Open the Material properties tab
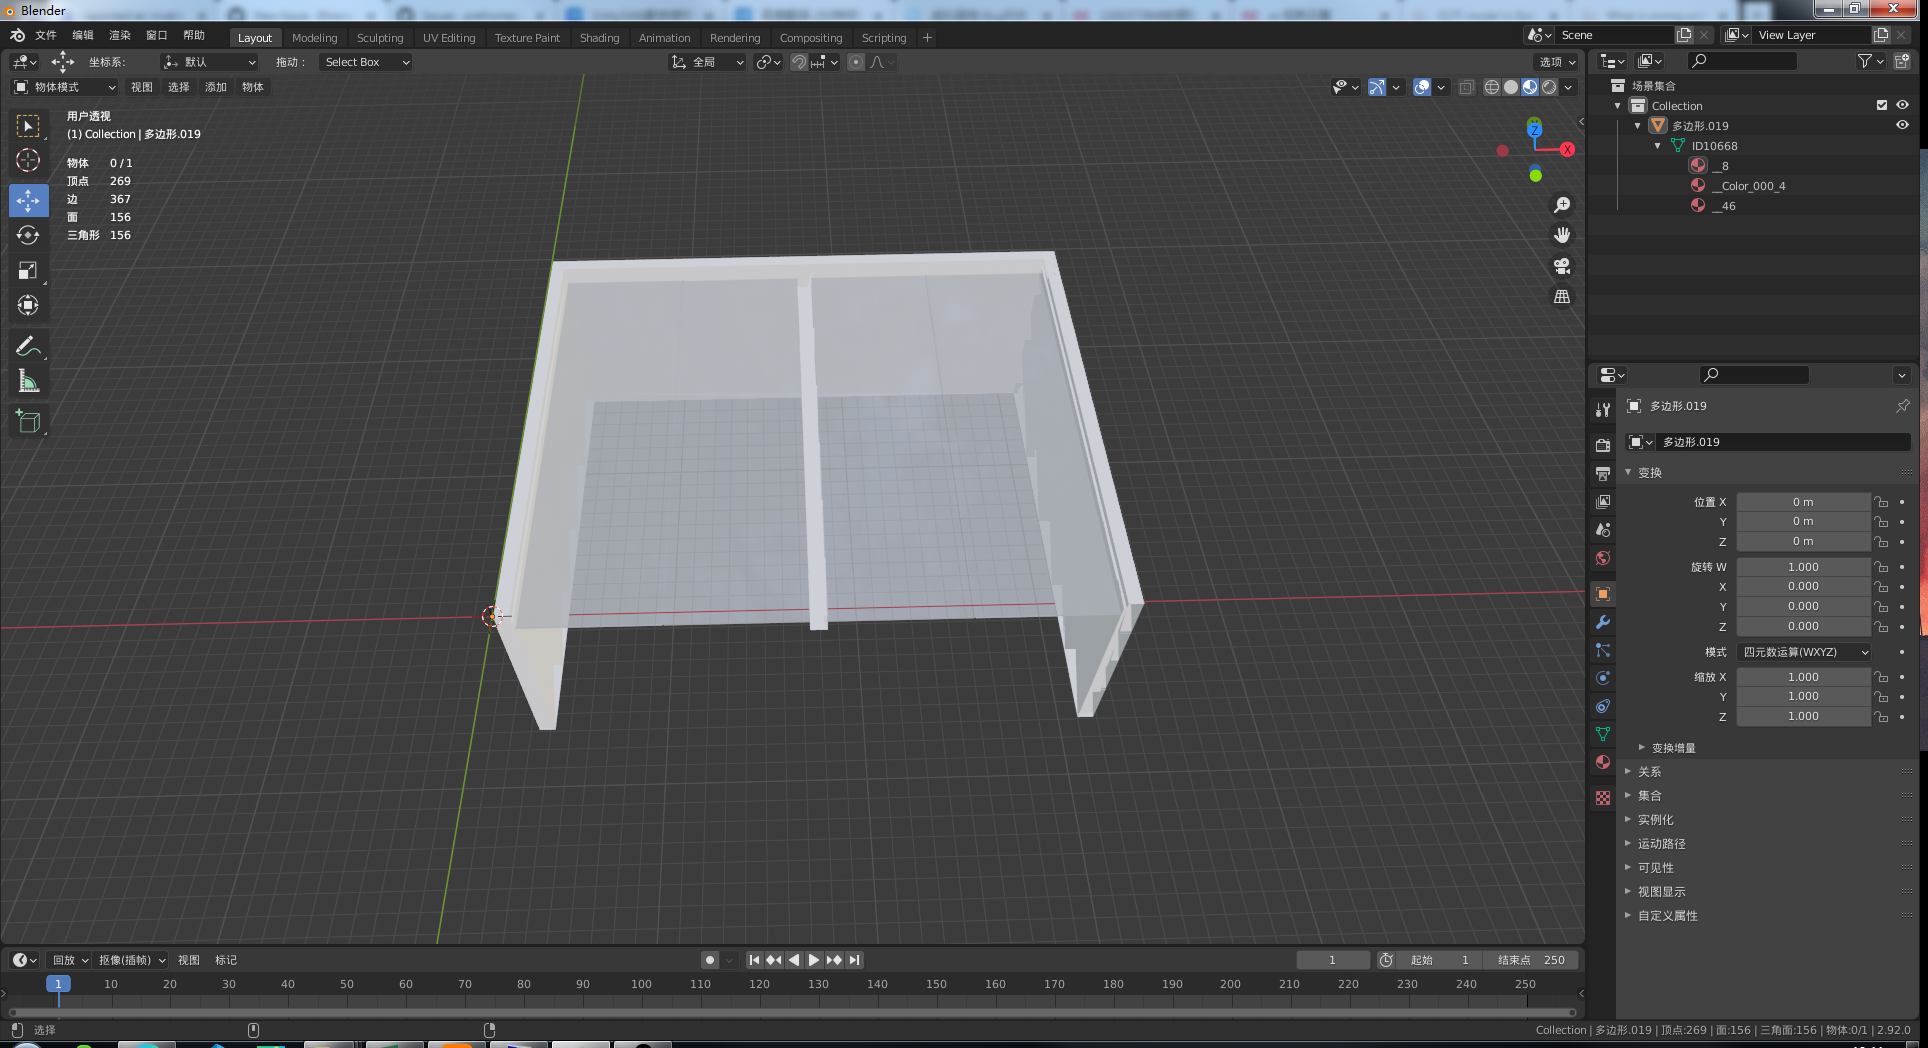The width and height of the screenshot is (1928, 1048). (x=1603, y=763)
